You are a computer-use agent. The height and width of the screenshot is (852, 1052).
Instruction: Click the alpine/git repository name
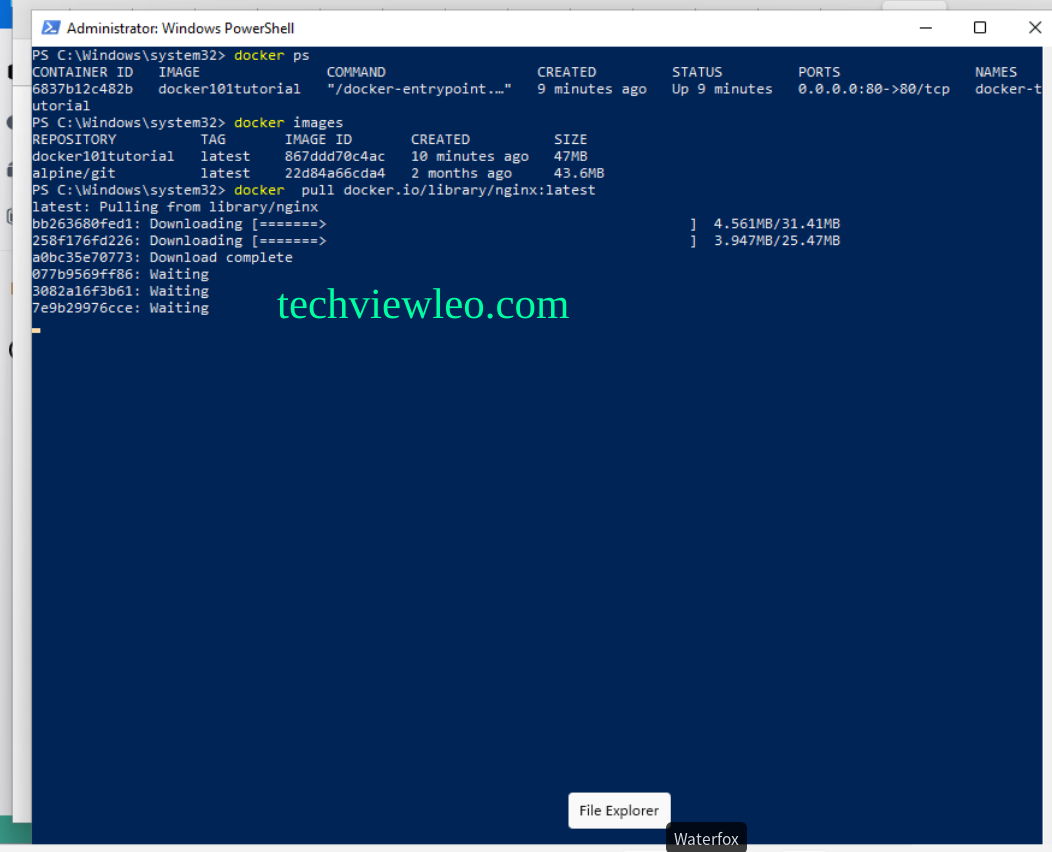click(74, 173)
